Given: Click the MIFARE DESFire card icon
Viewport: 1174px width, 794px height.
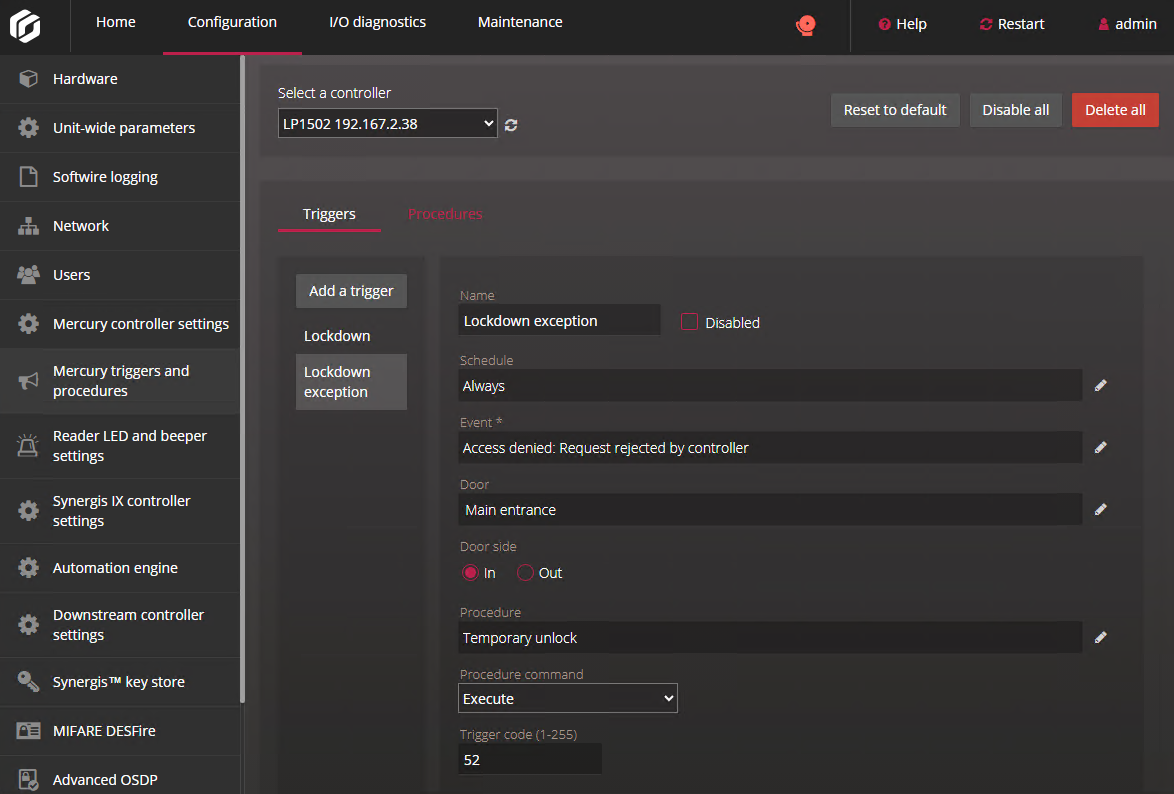Looking at the screenshot, I should (28, 730).
